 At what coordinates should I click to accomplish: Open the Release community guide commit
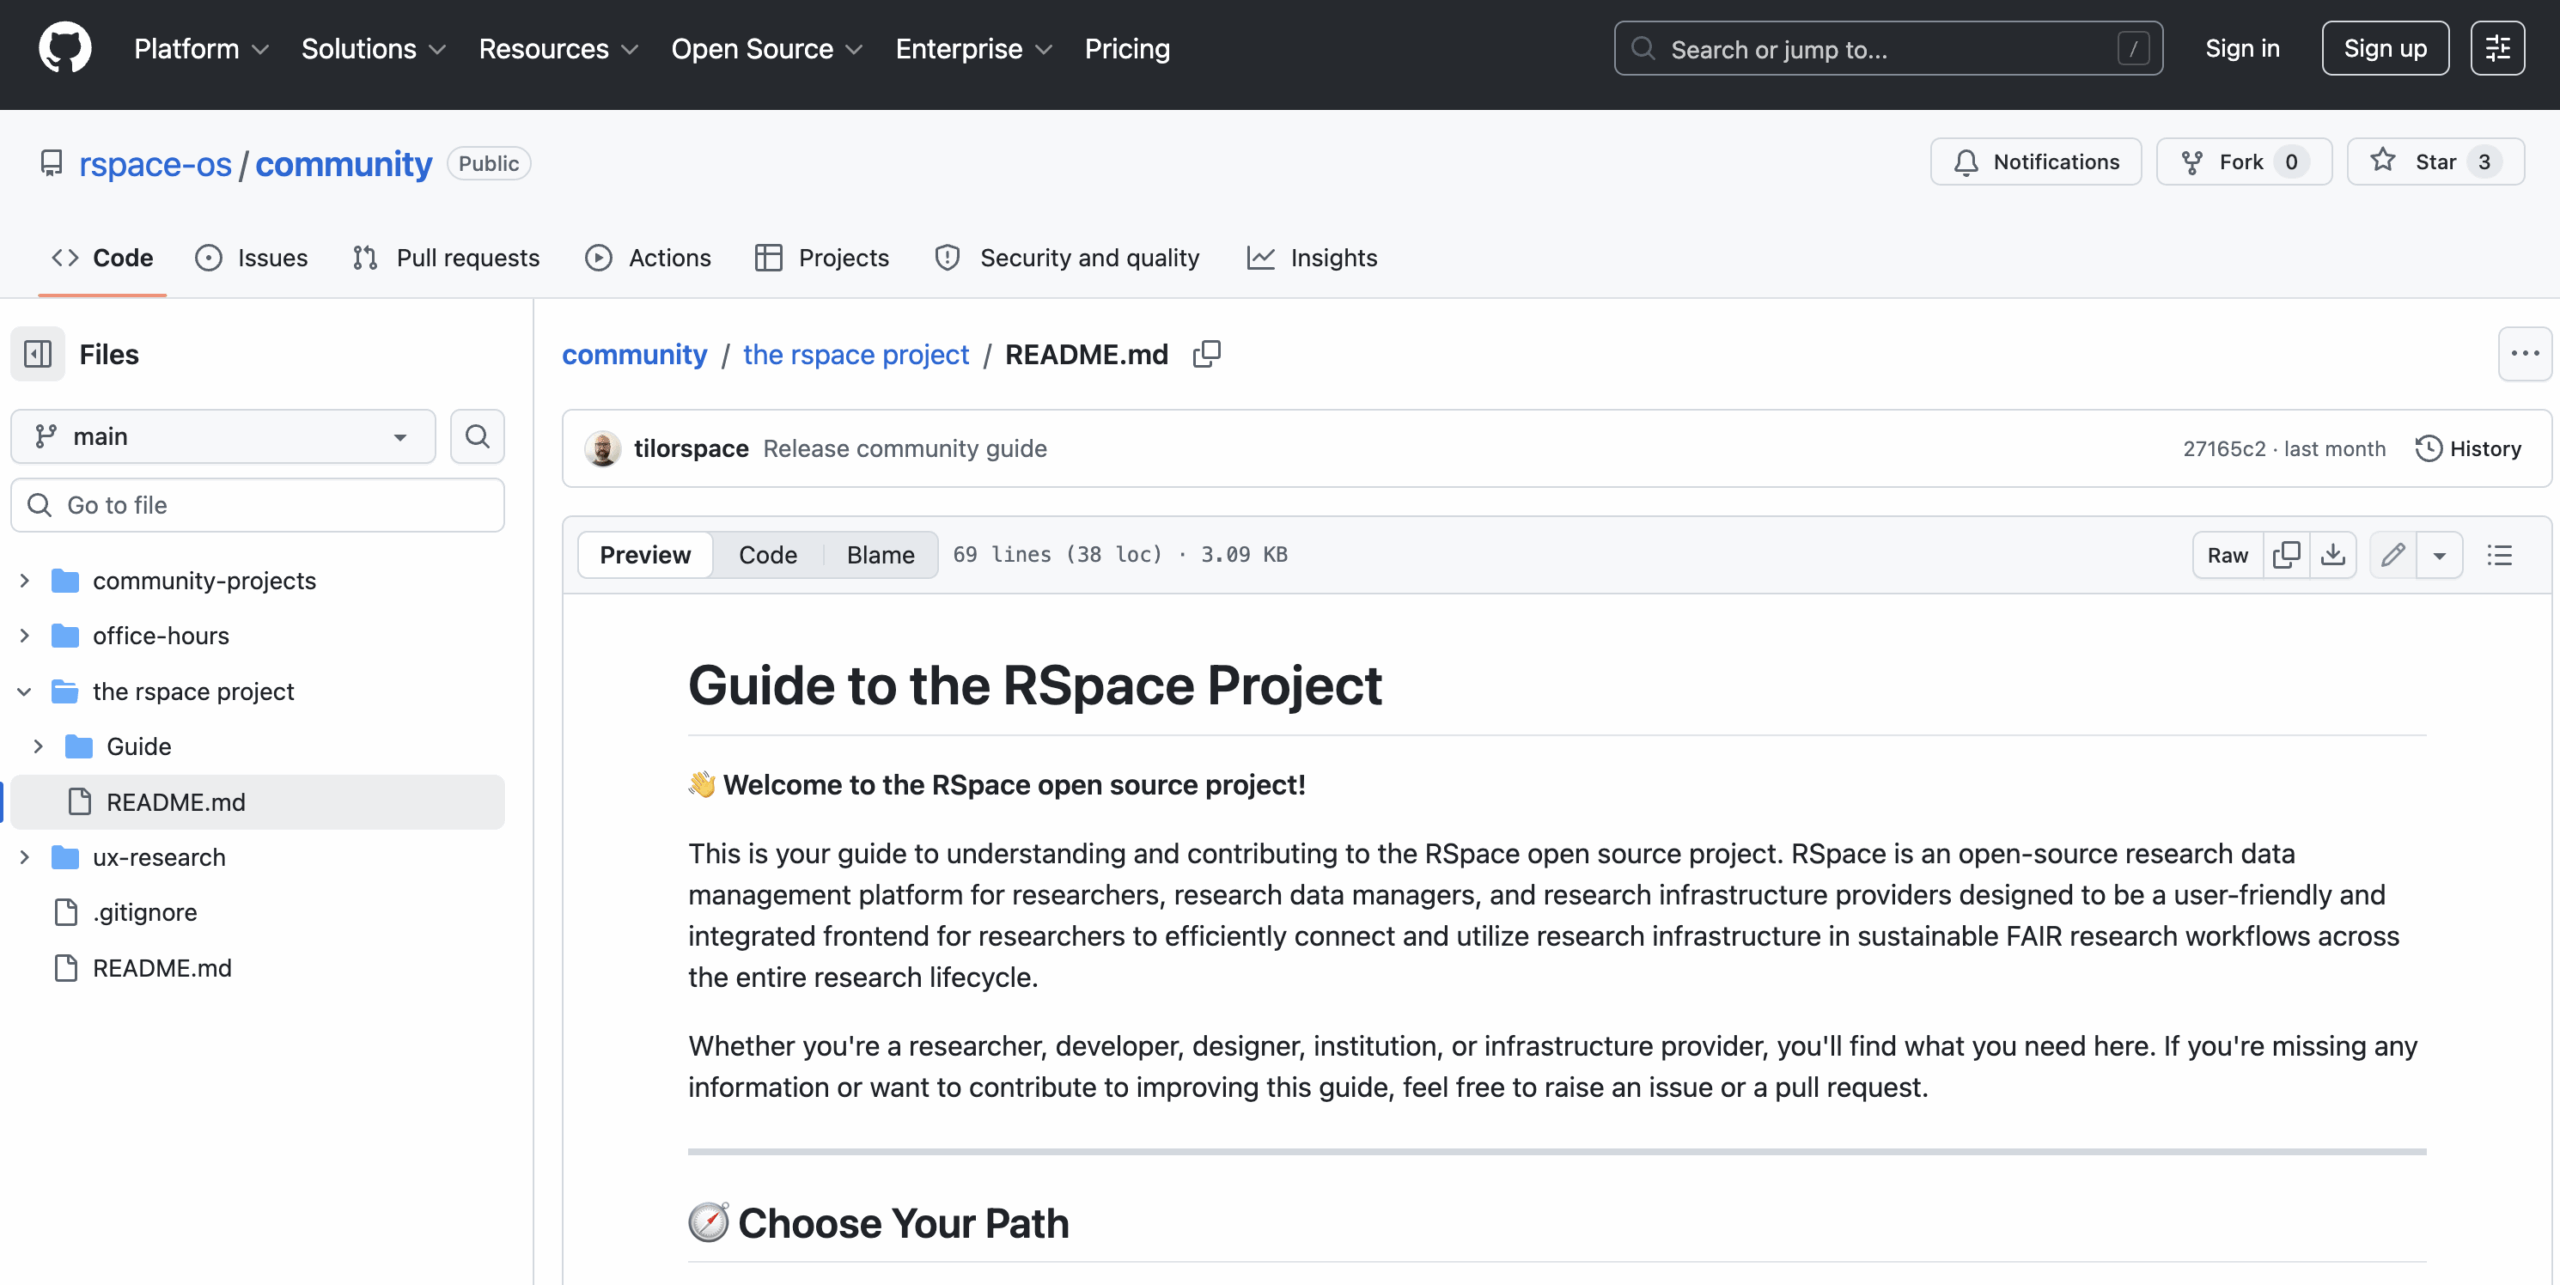905,448
